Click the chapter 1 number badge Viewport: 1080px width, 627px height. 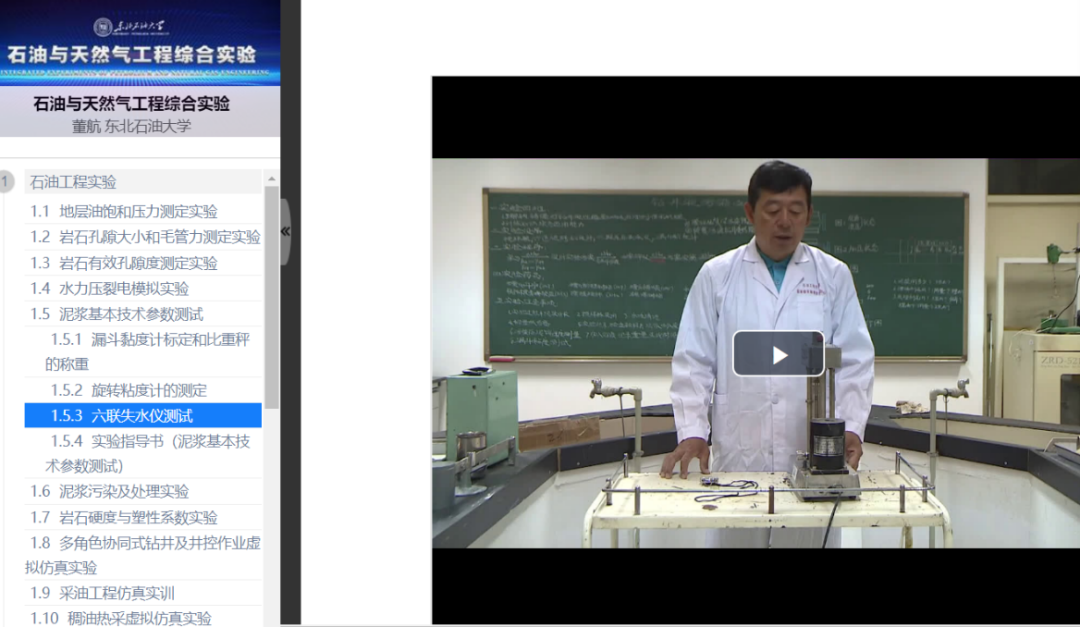point(7,182)
